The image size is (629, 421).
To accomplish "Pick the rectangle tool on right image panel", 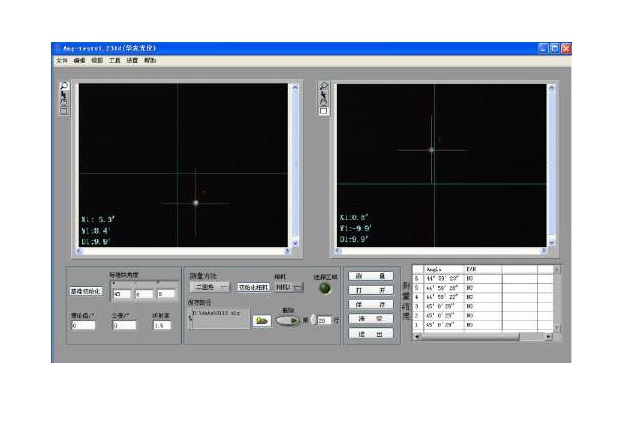I will point(324,111).
